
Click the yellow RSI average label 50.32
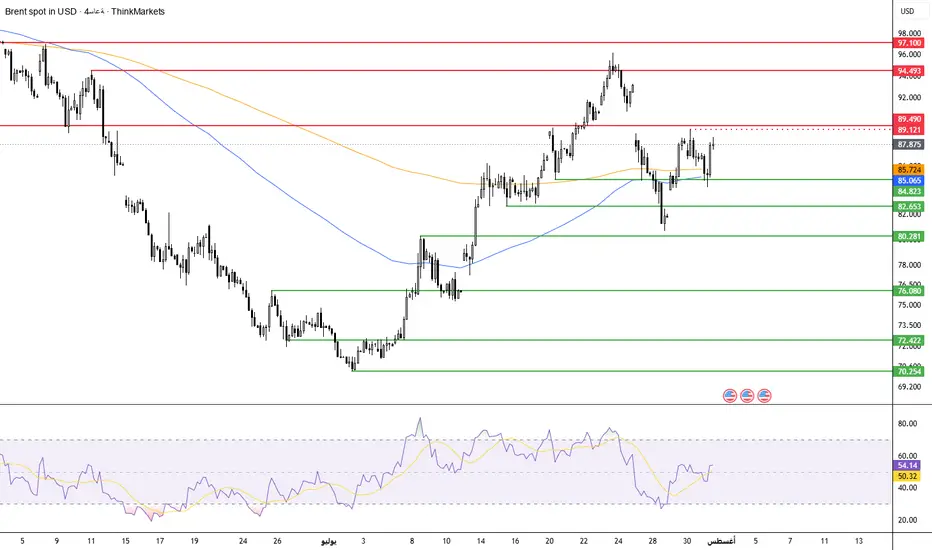[x=907, y=476]
